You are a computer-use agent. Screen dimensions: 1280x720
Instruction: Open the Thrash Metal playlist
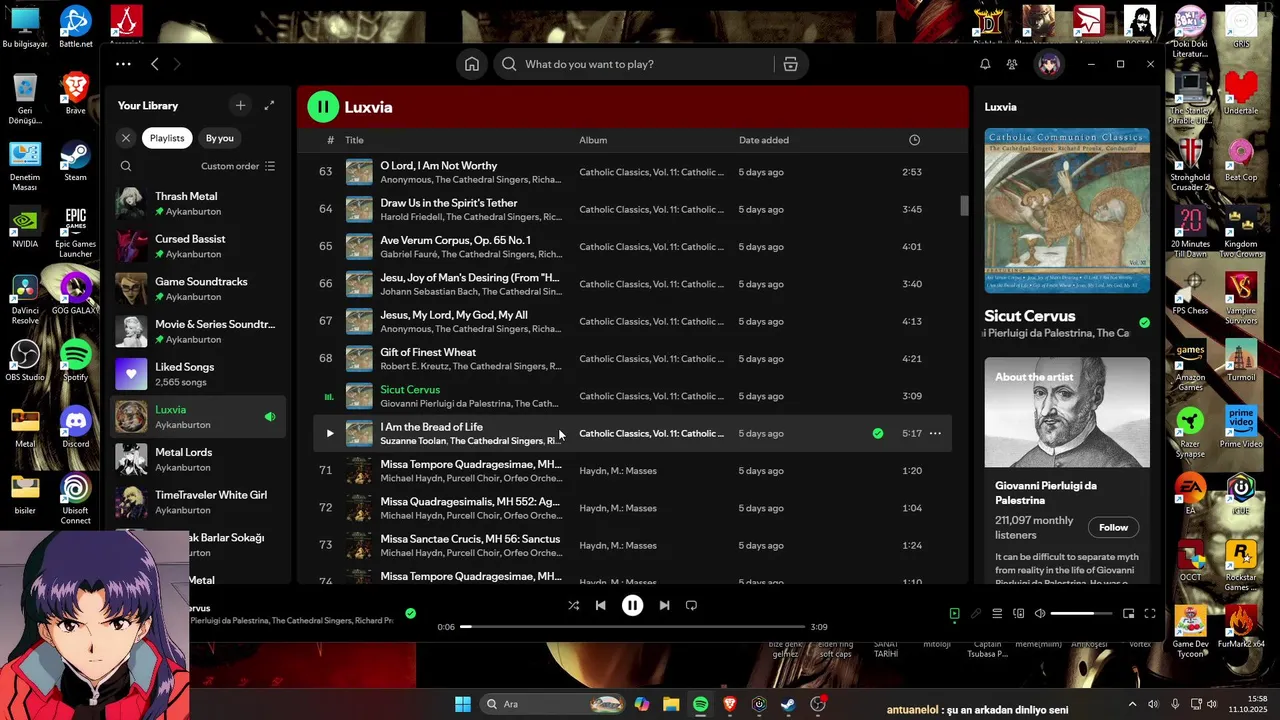[198, 204]
